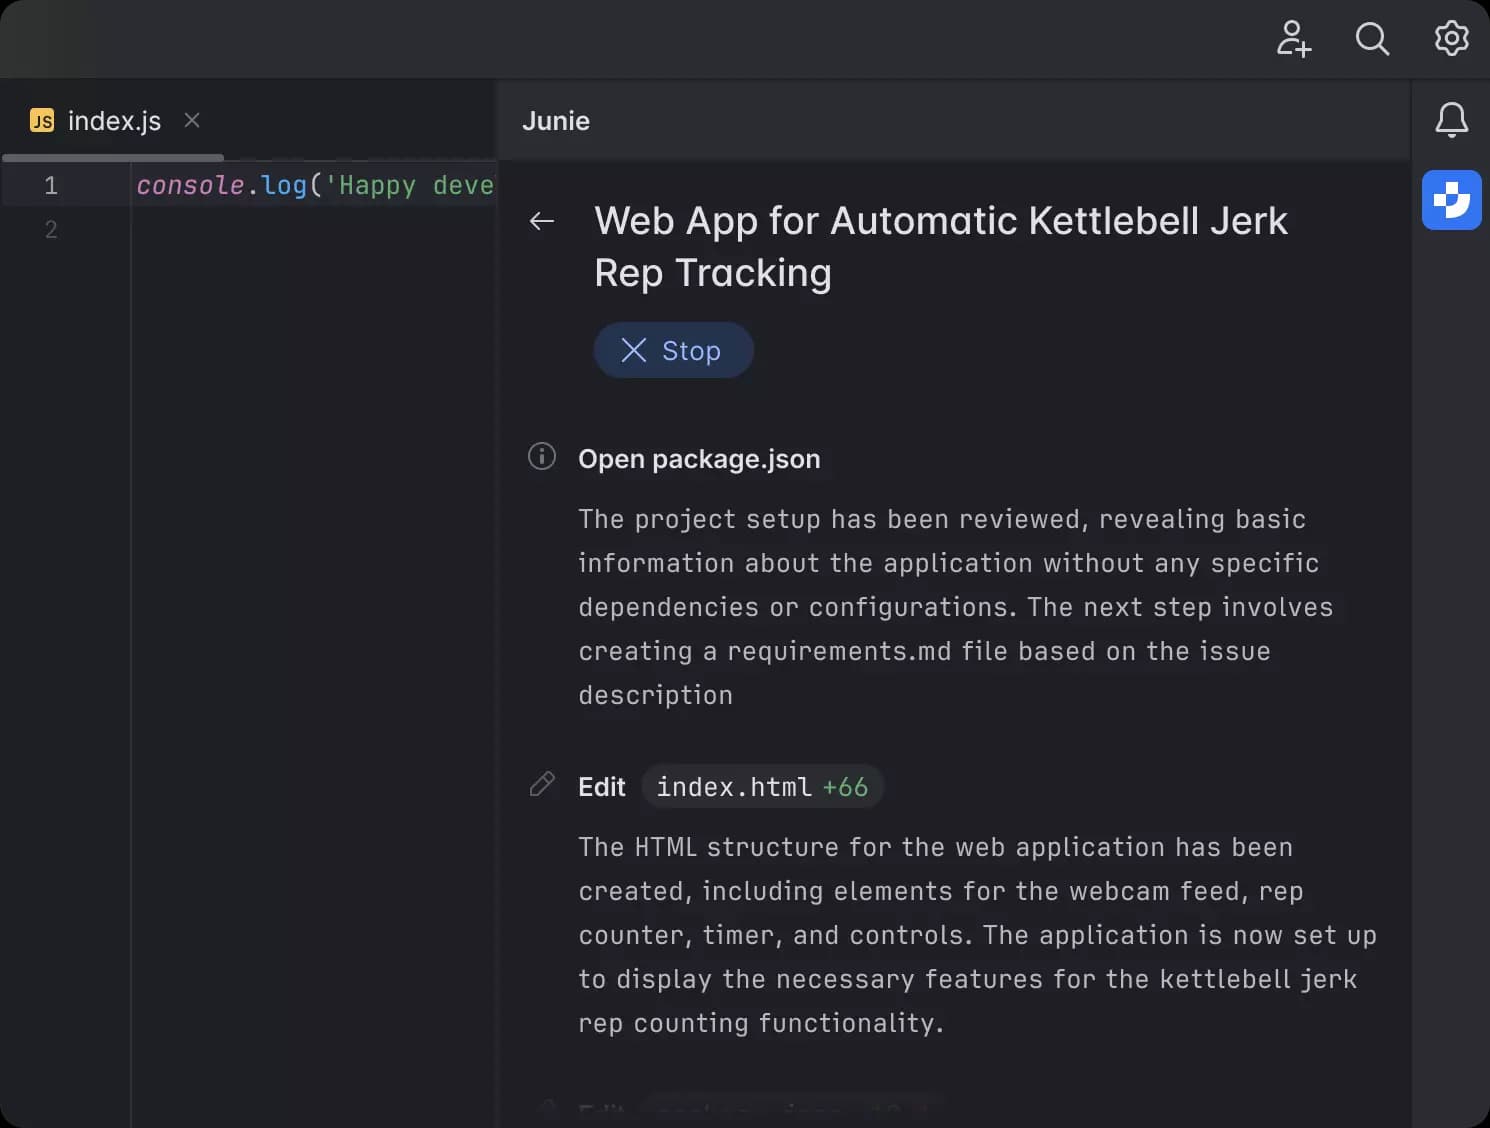This screenshot has height=1128, width=1490.
Task: Click the info icon beside Open package.json
Action: point(541,456)
